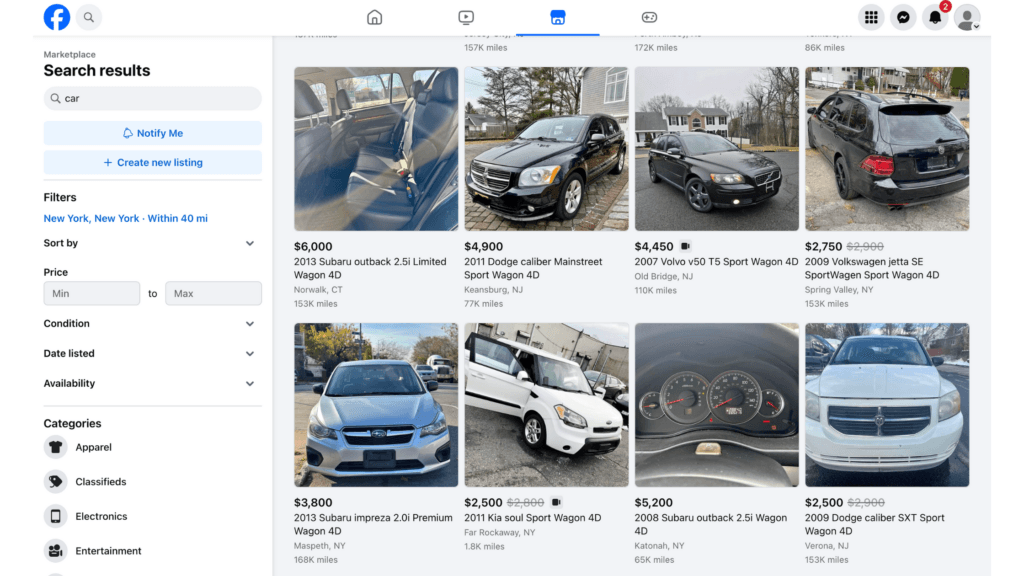Click the Facebook logo

coord(57,17)
